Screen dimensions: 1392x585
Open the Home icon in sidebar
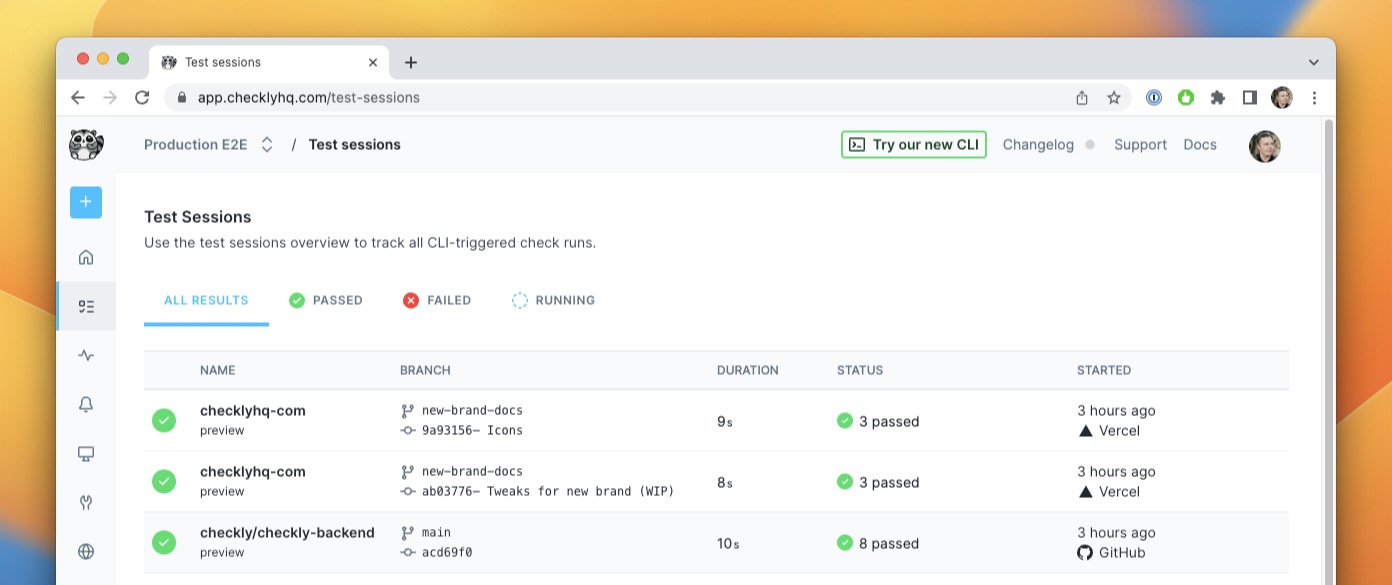86,257
